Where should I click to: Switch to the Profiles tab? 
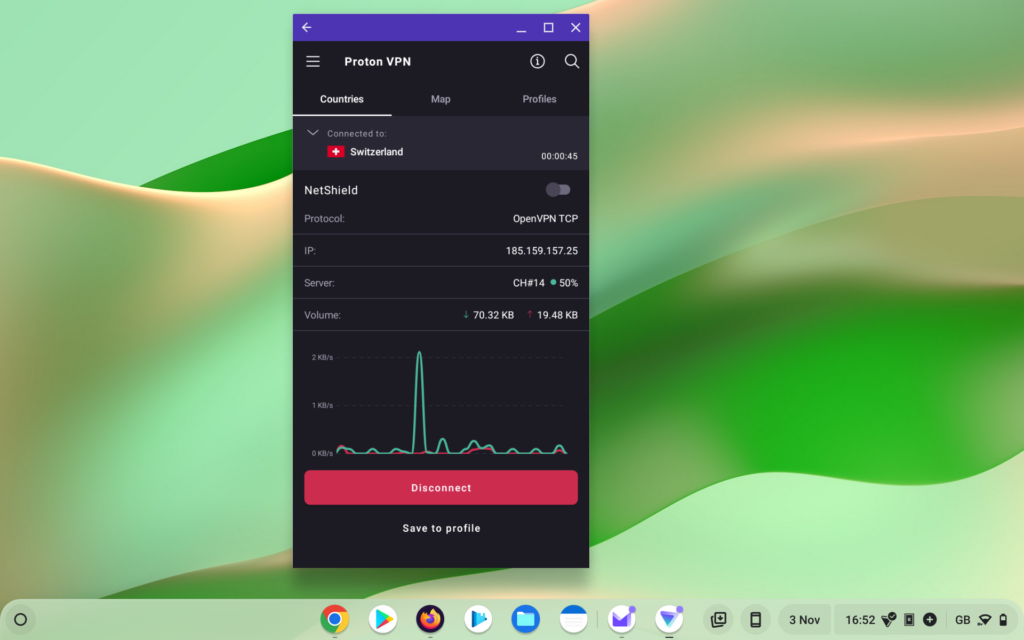point(539,99)
